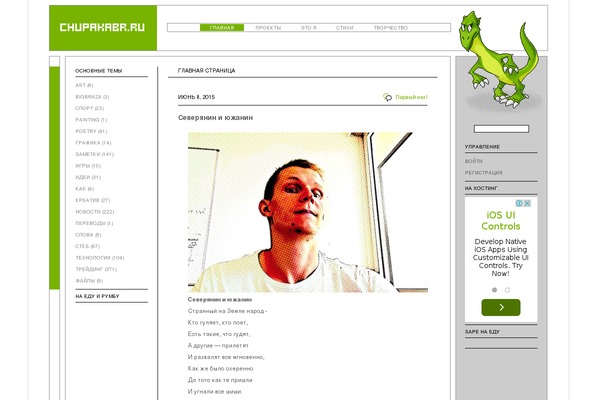
Task: Click the РЕГИСТРАЦИЯ link
Action: pos(484,173)
